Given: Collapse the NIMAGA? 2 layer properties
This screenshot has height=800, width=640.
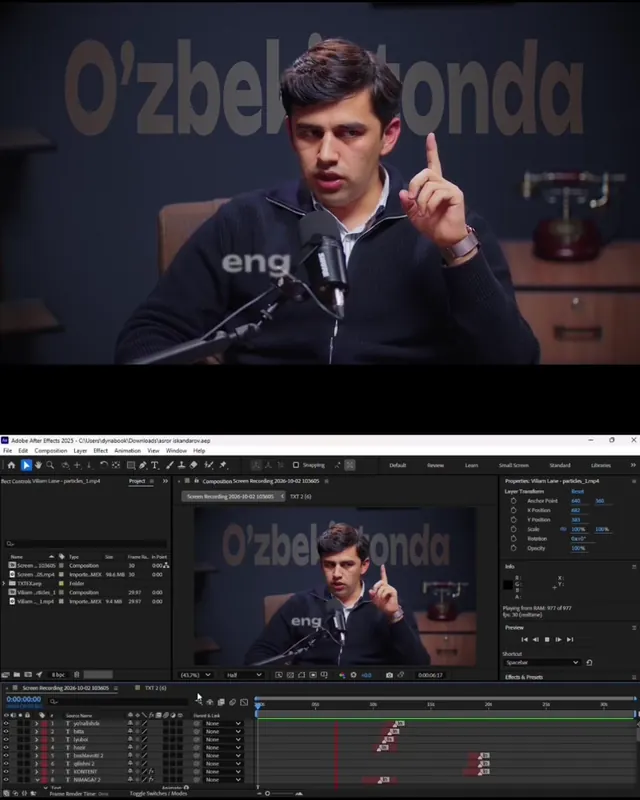Looking at the screenshot, I should [x=37, y=780].
